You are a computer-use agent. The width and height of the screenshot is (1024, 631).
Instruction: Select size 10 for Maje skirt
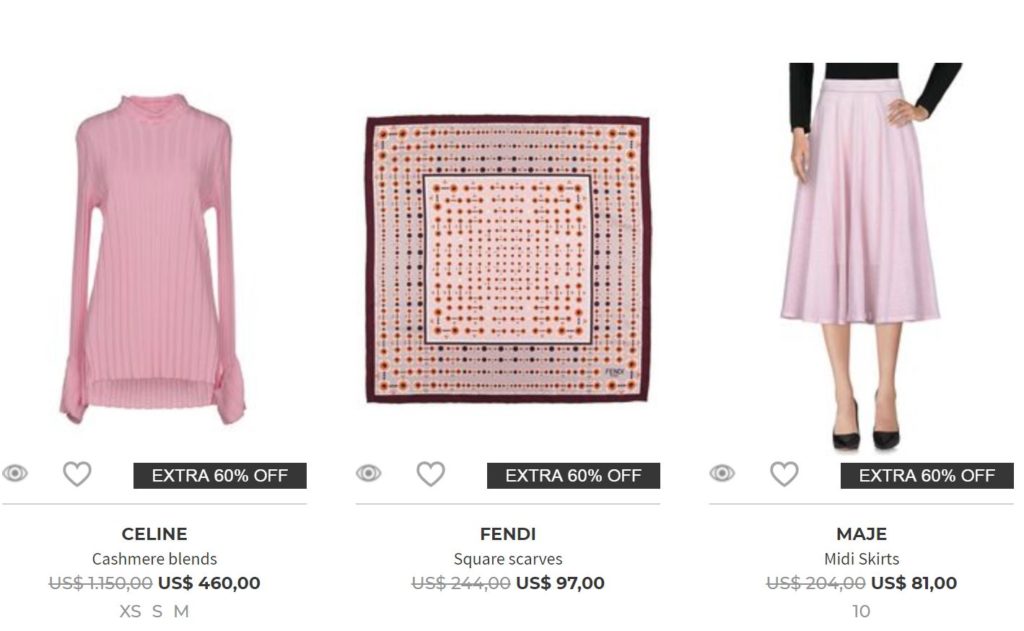861,611
